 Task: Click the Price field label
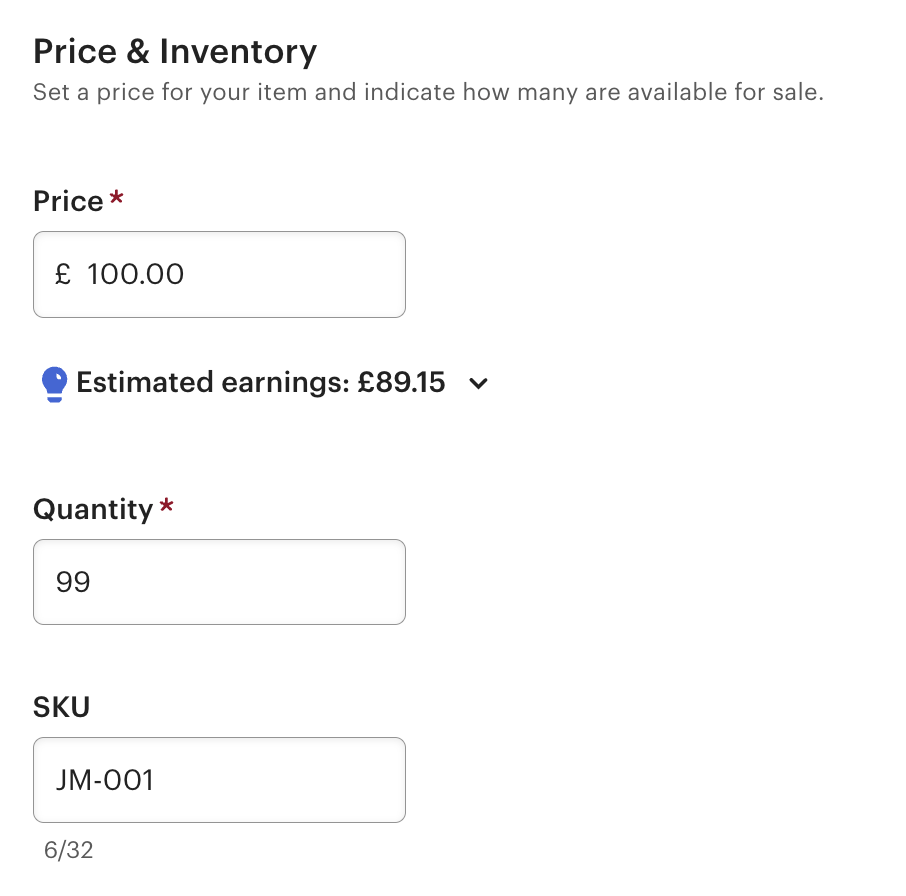pos(68,201)
